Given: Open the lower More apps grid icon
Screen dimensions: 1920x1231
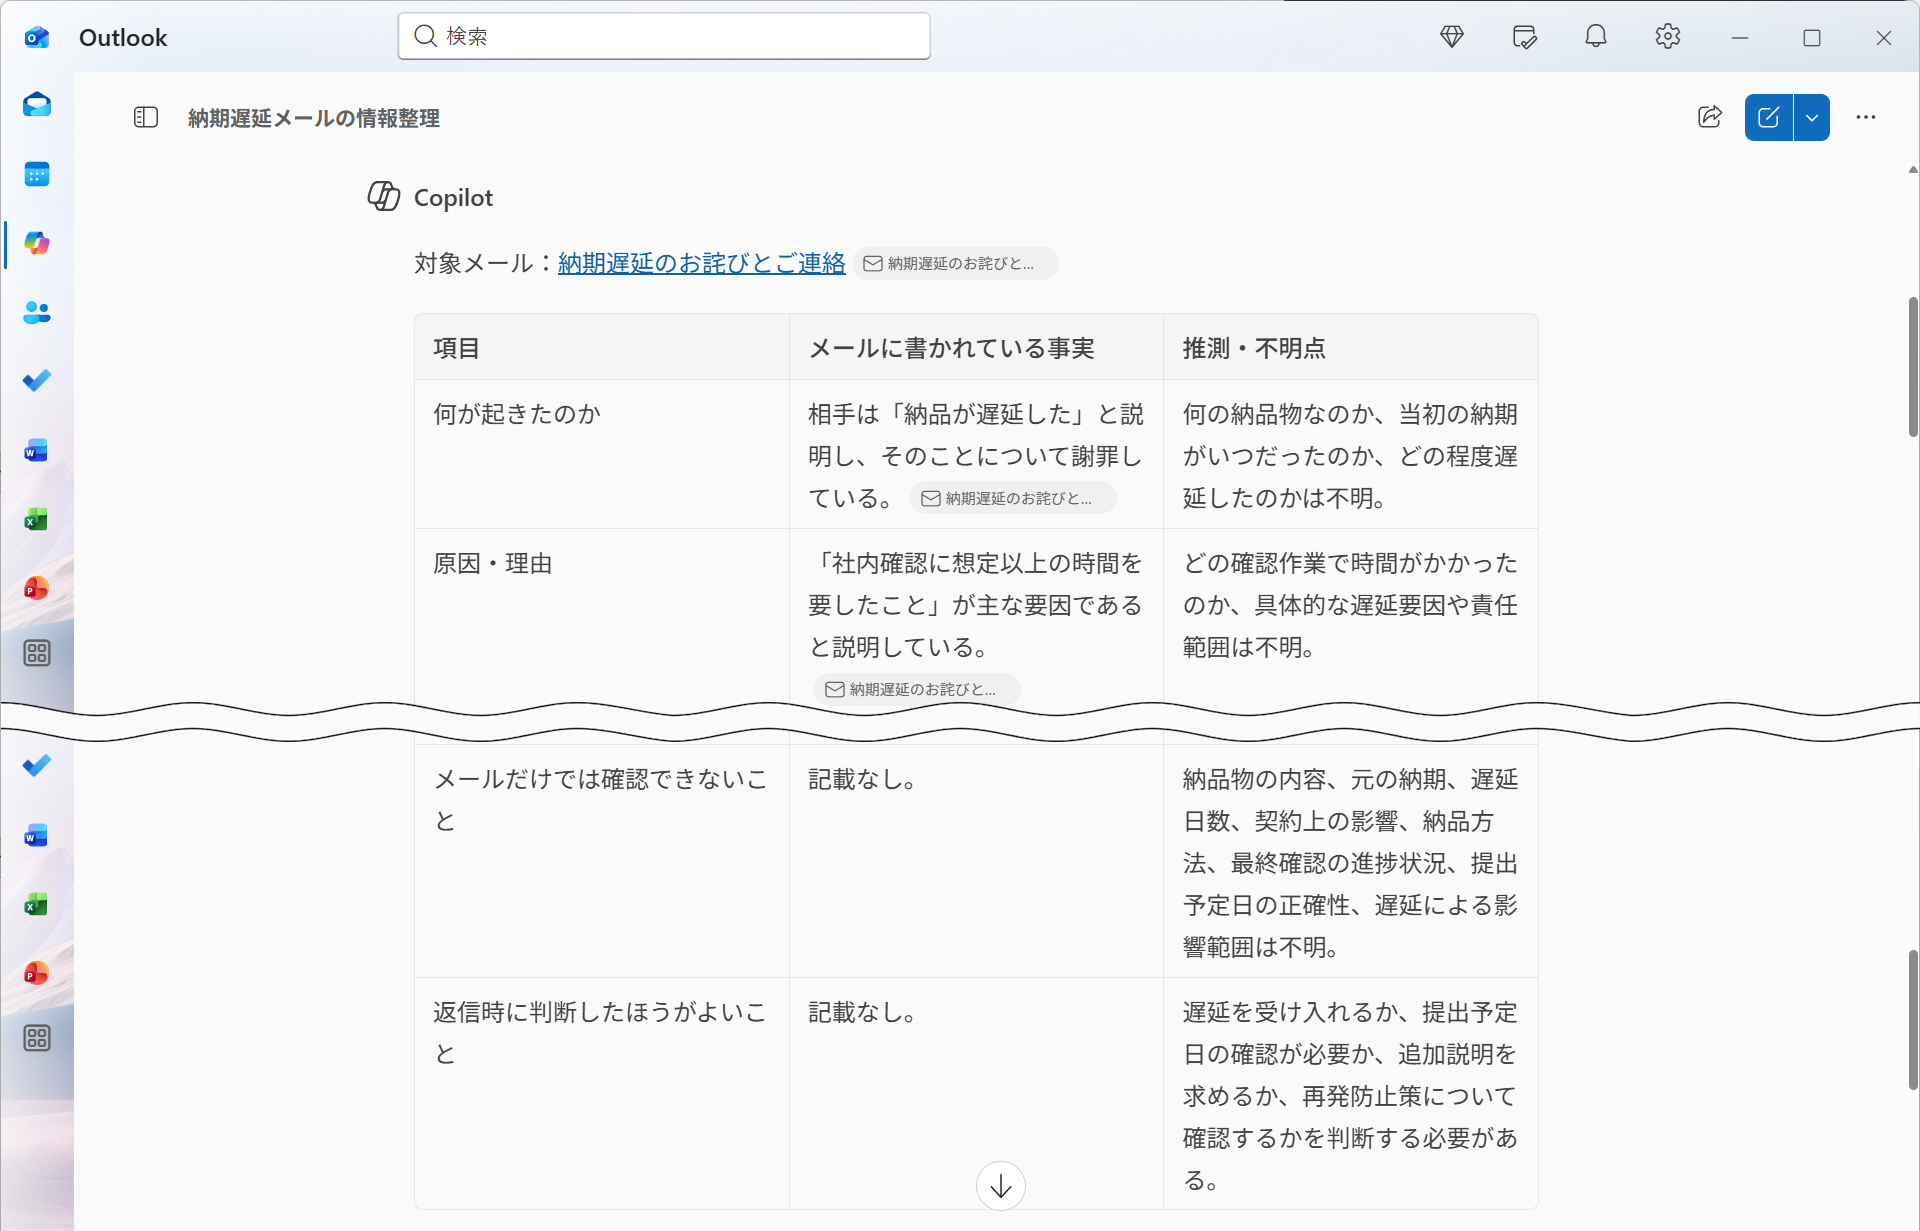Looking at the screenshot, I should (x=37, y=1039).
